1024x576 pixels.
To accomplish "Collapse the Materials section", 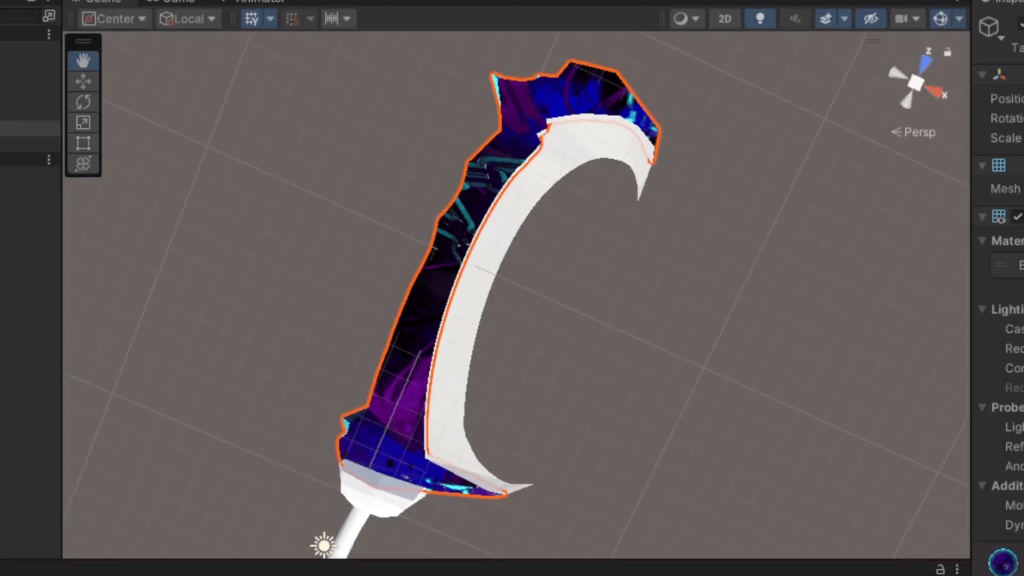I will click(982, 241).
